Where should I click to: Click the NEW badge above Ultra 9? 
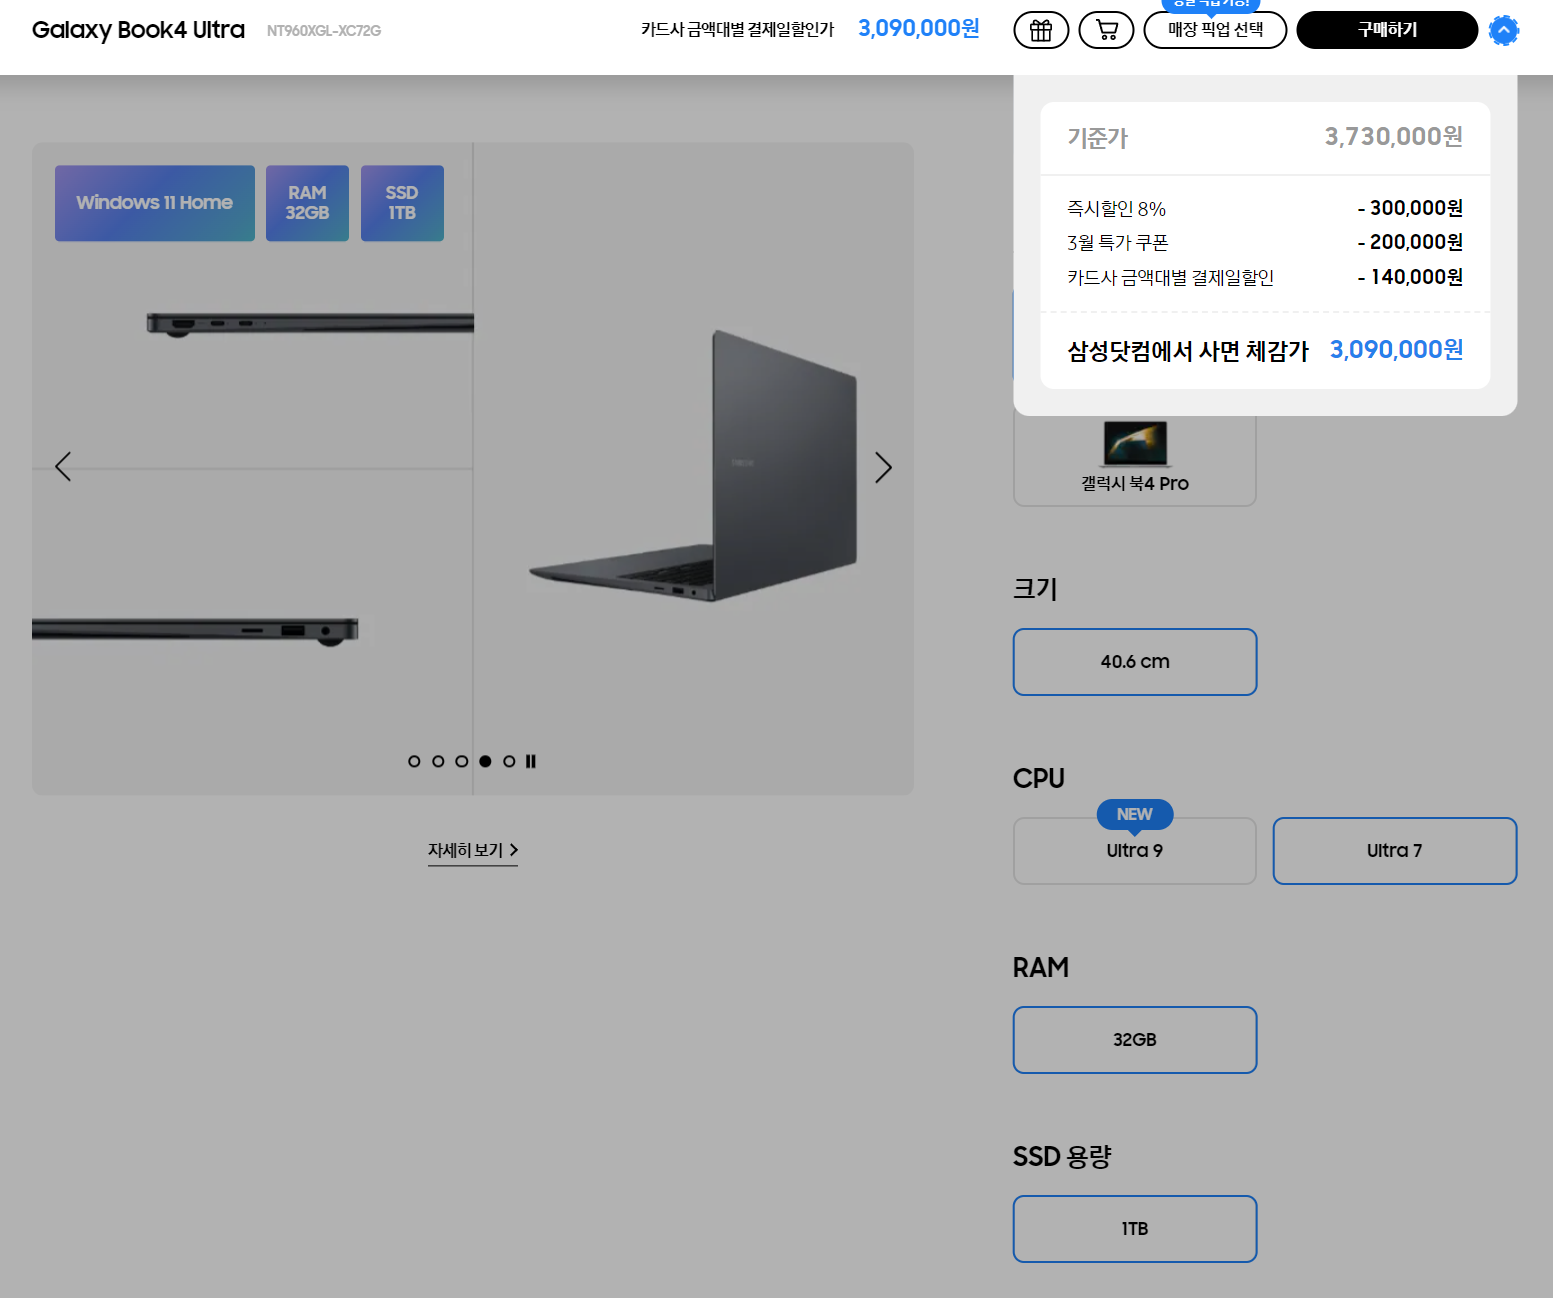point(1135,814)
